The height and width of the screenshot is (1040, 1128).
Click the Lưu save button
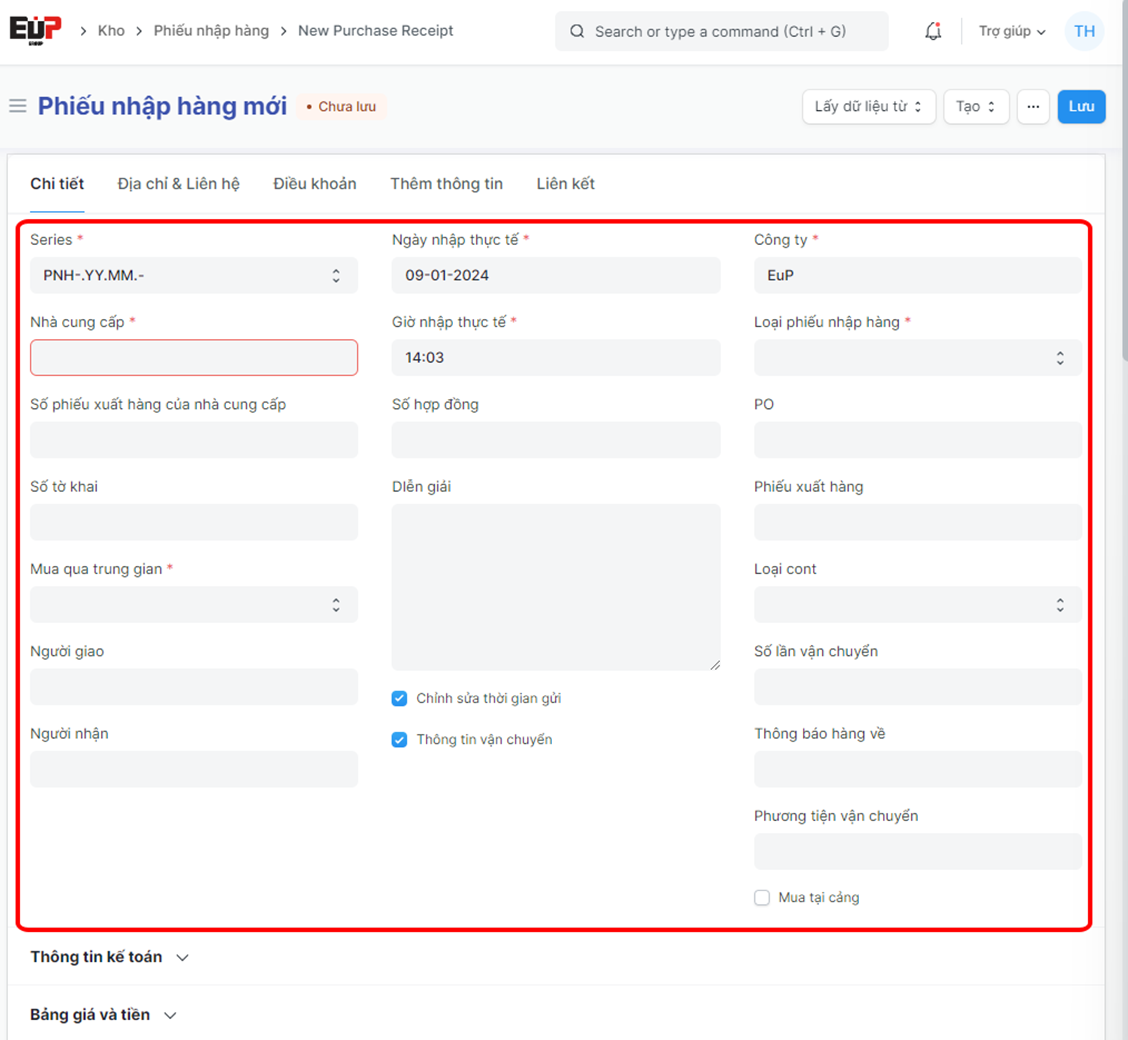[x=1081, y=107]
